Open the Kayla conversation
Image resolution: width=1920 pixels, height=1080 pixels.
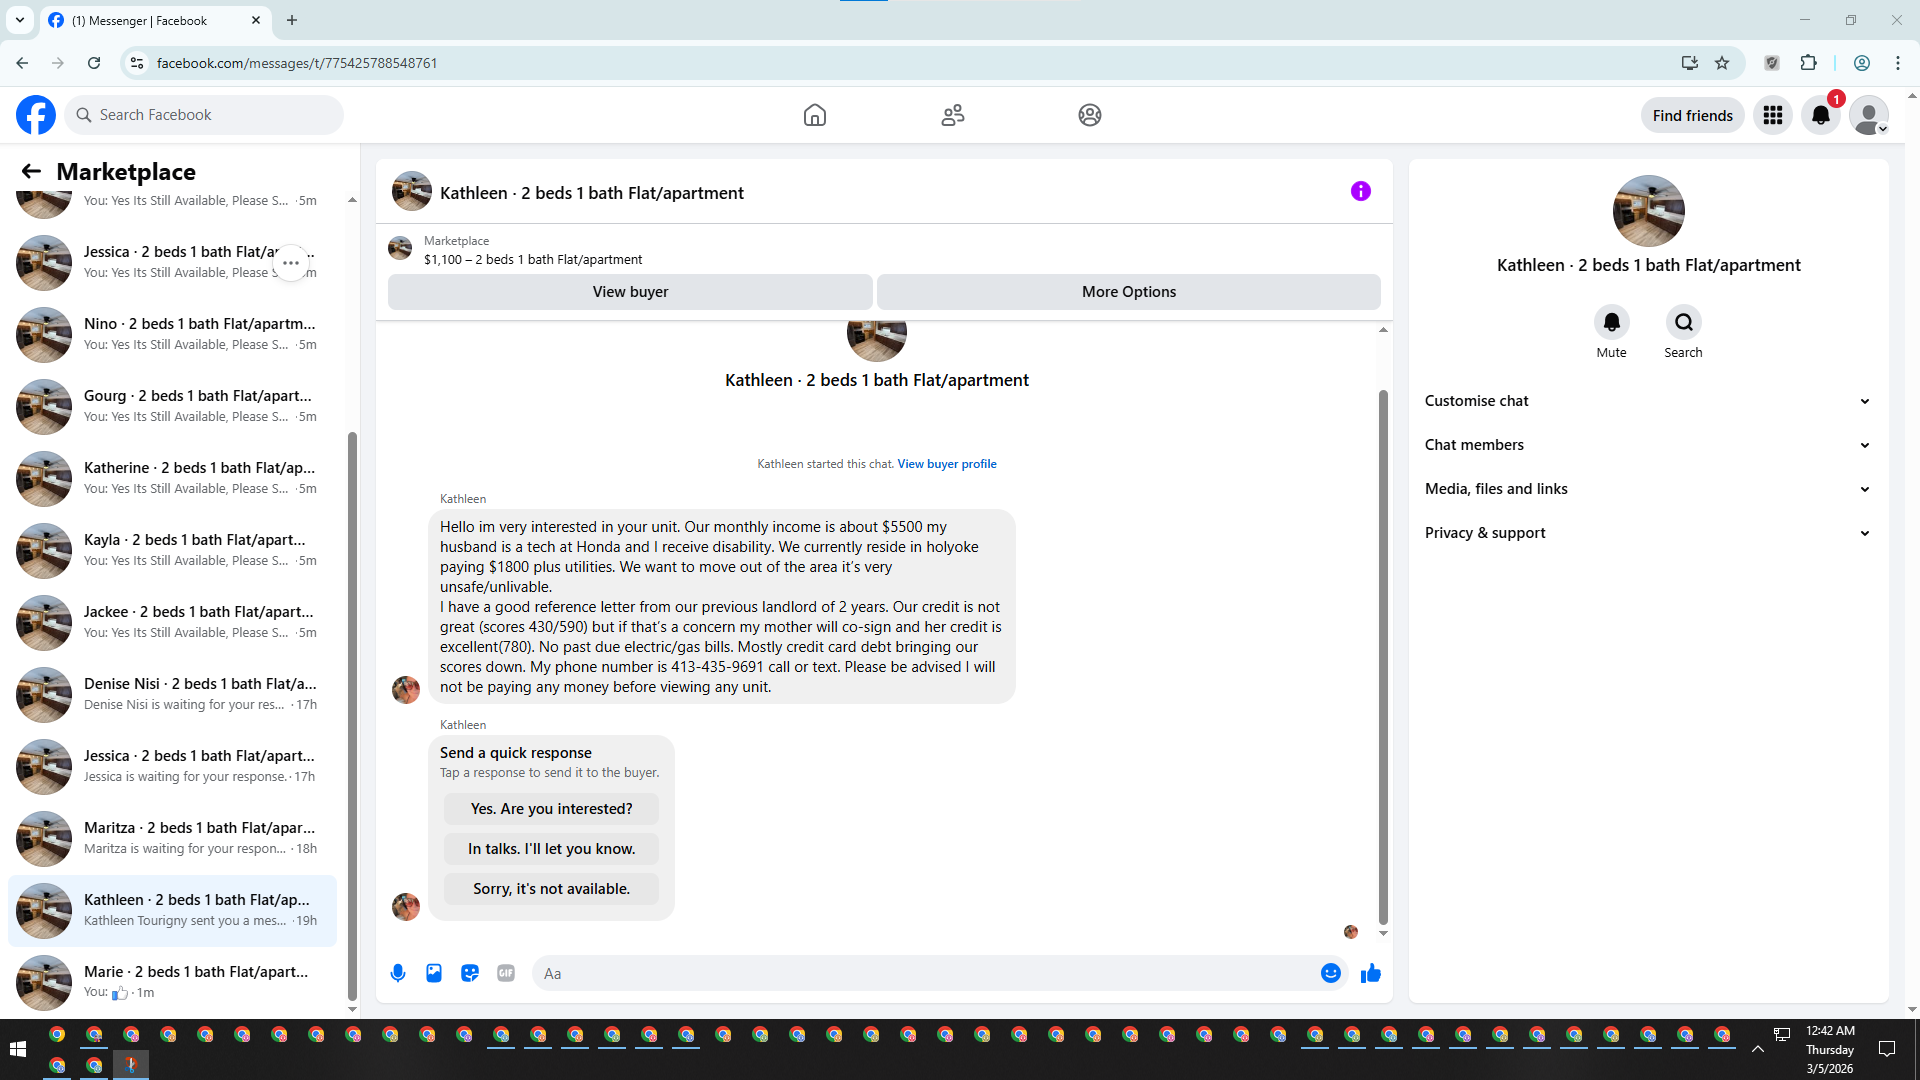click(x=172, y=550)
